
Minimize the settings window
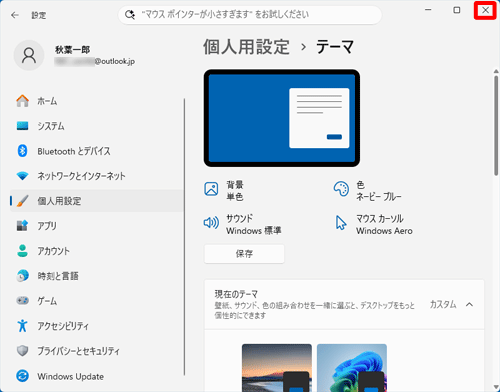(428, 10)
